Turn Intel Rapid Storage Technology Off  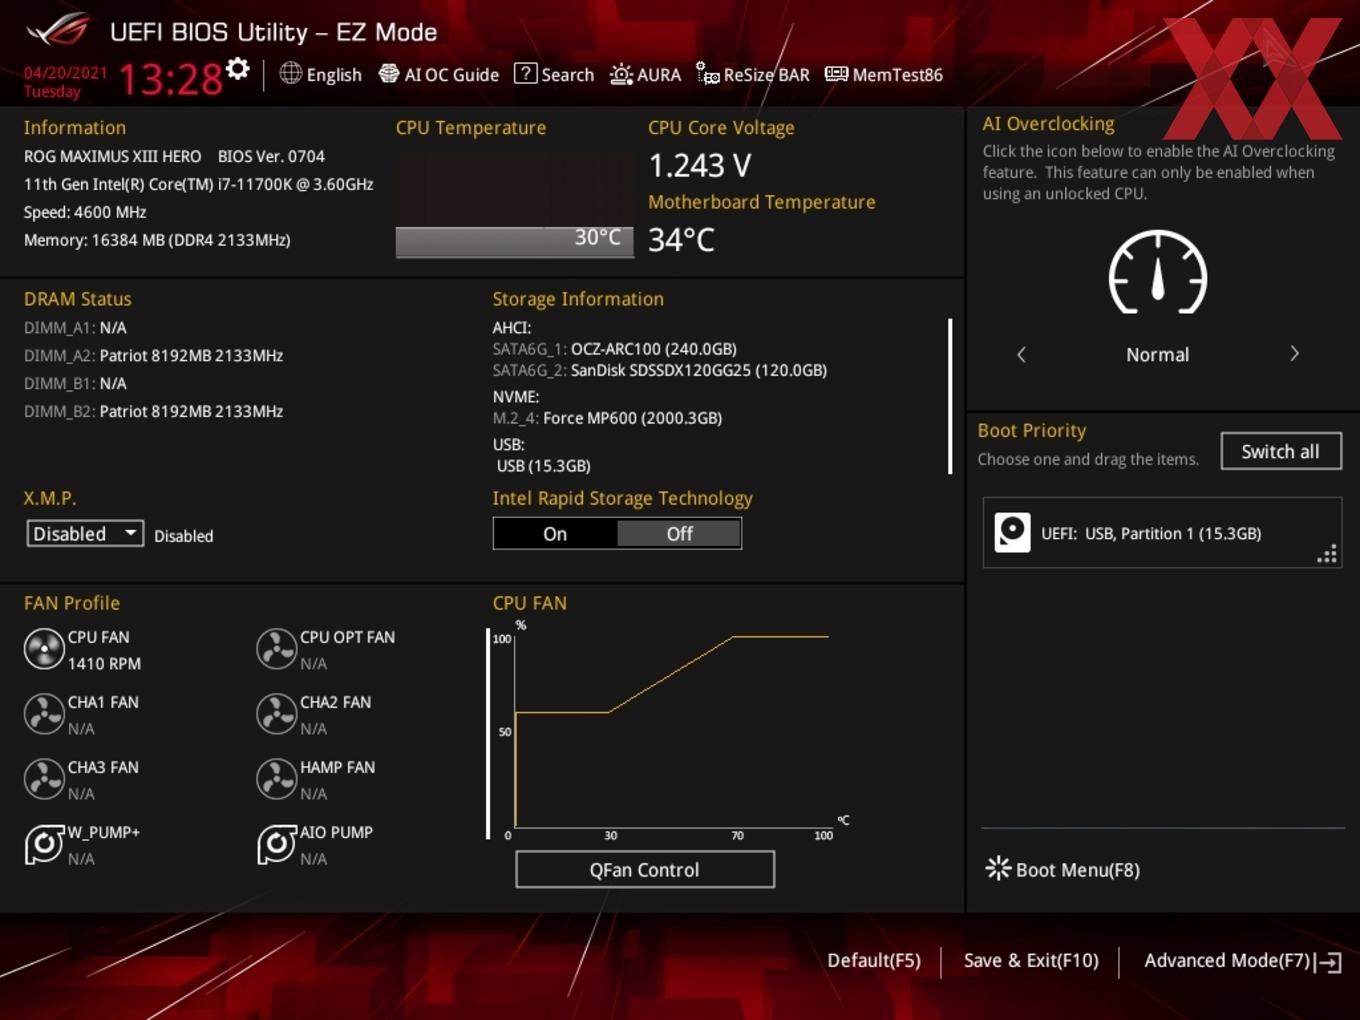point(679,534)
